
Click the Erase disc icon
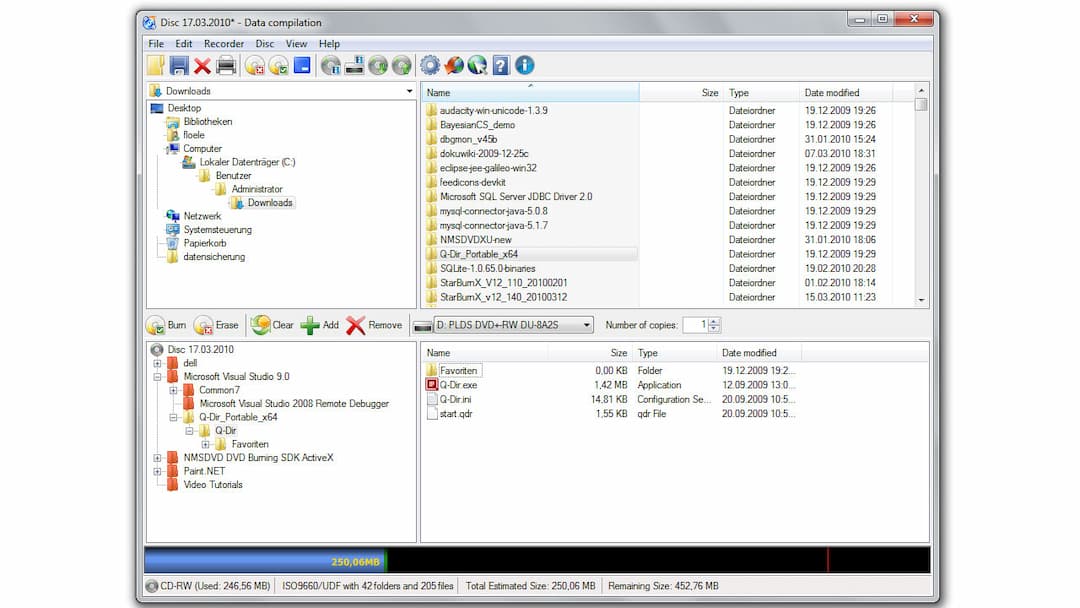coord(216,324)
